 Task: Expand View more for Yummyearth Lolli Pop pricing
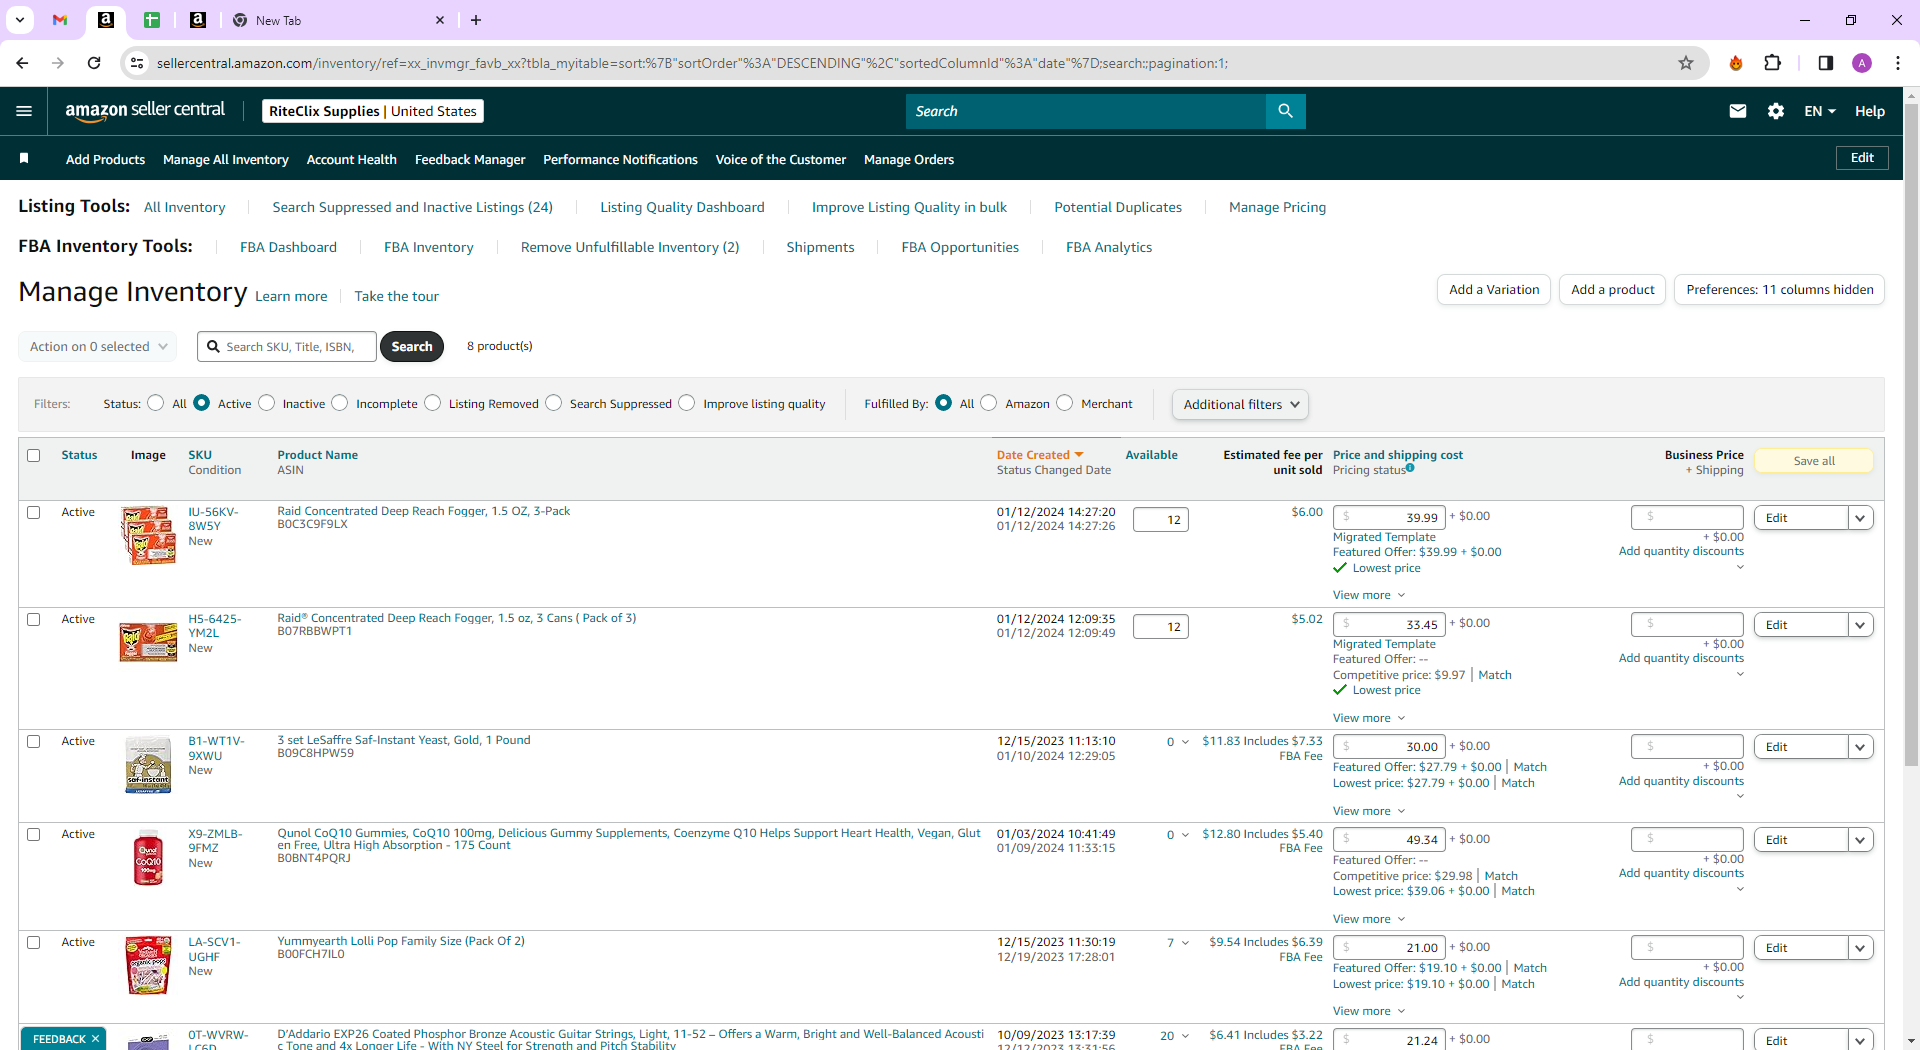click(x=1369, y=1011)
